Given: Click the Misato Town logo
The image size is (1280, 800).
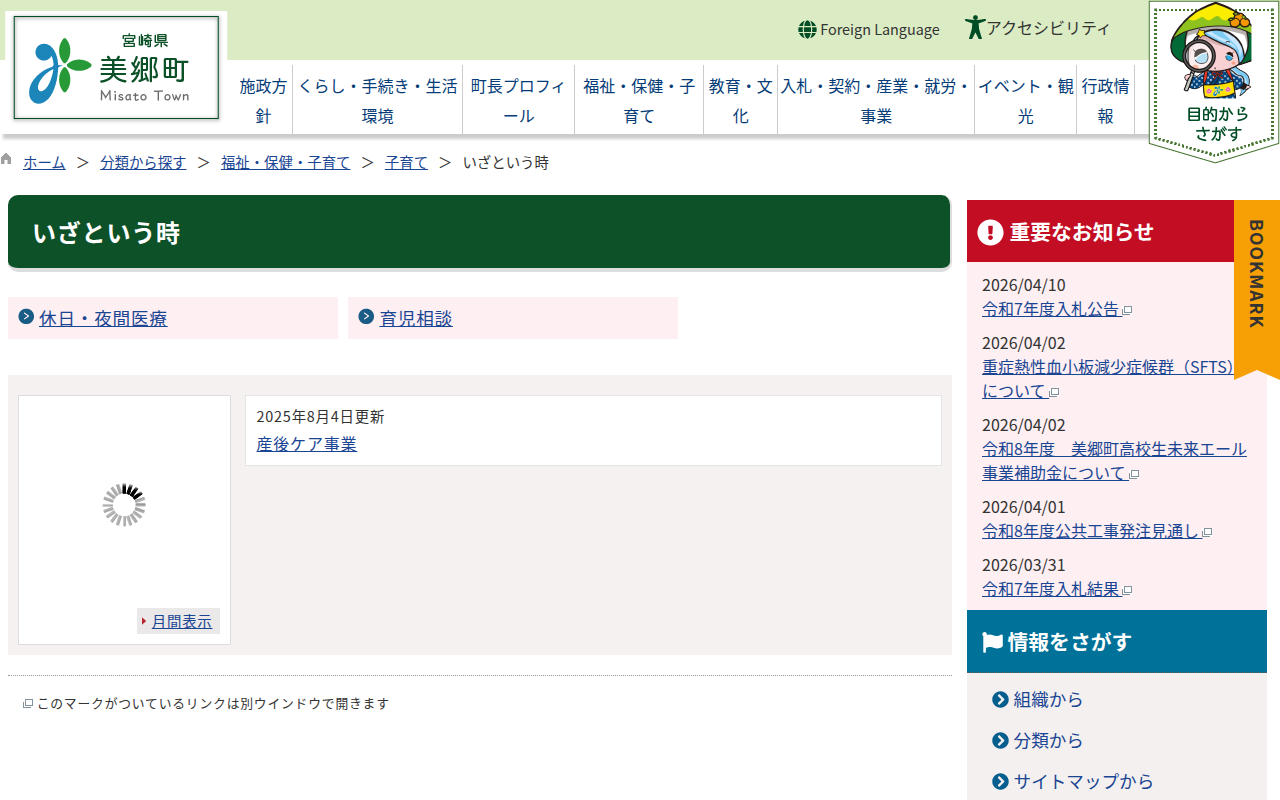Looking at the screenshot, I should (116, 68).
